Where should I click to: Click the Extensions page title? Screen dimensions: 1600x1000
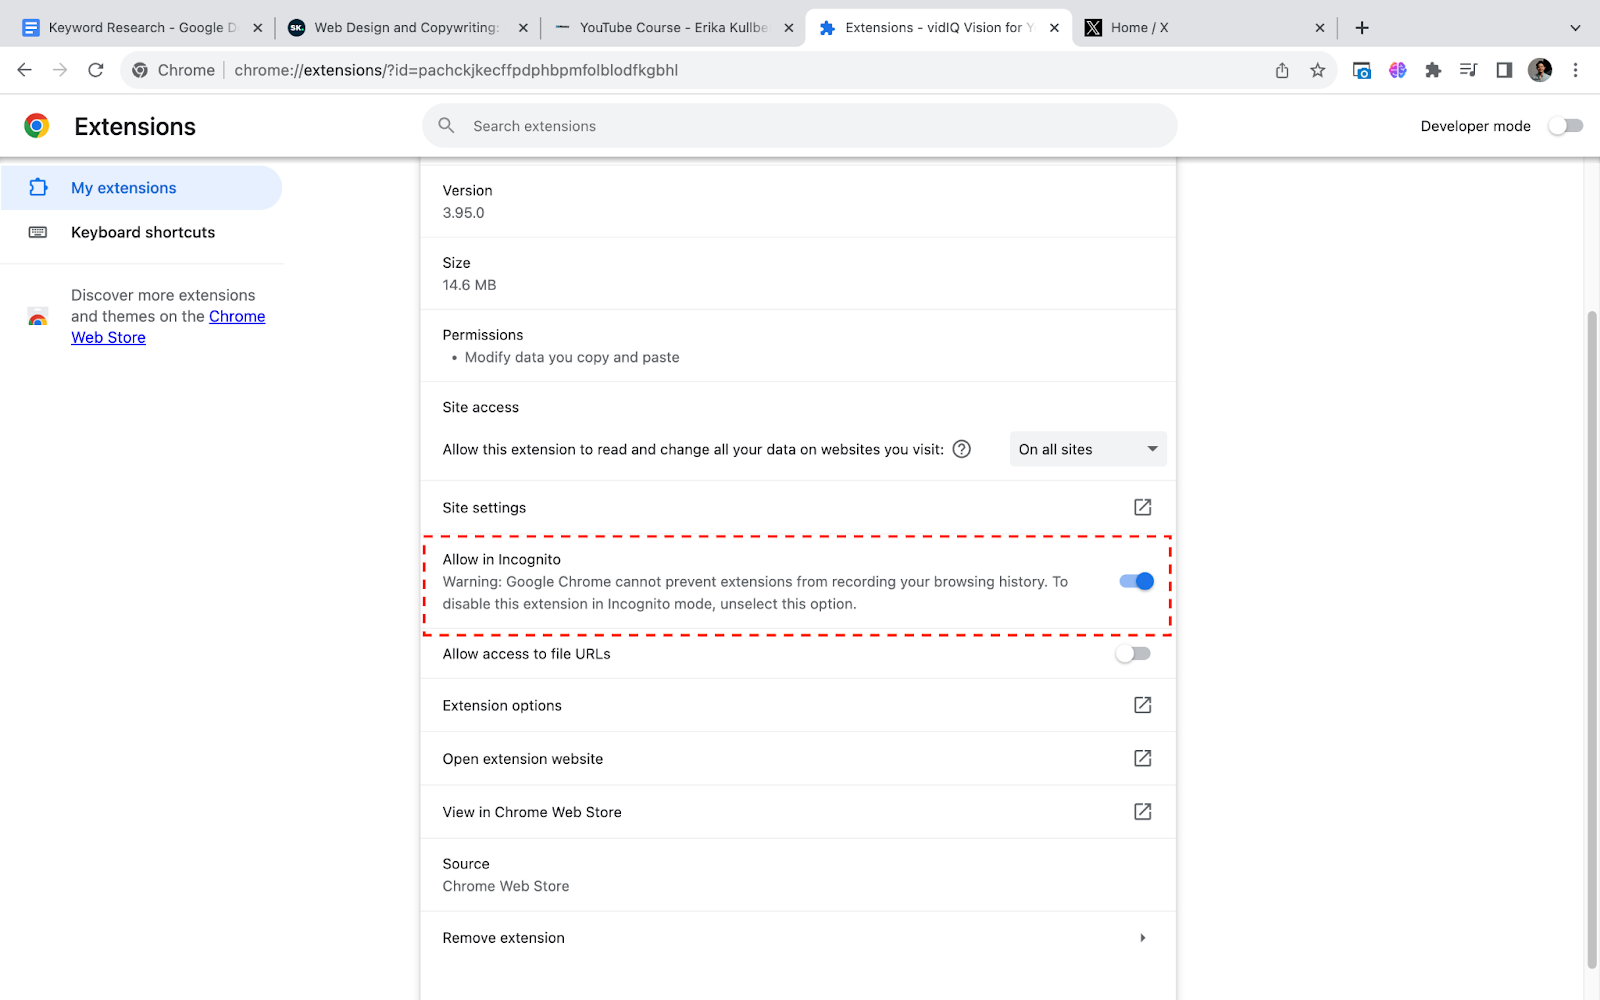135,126
